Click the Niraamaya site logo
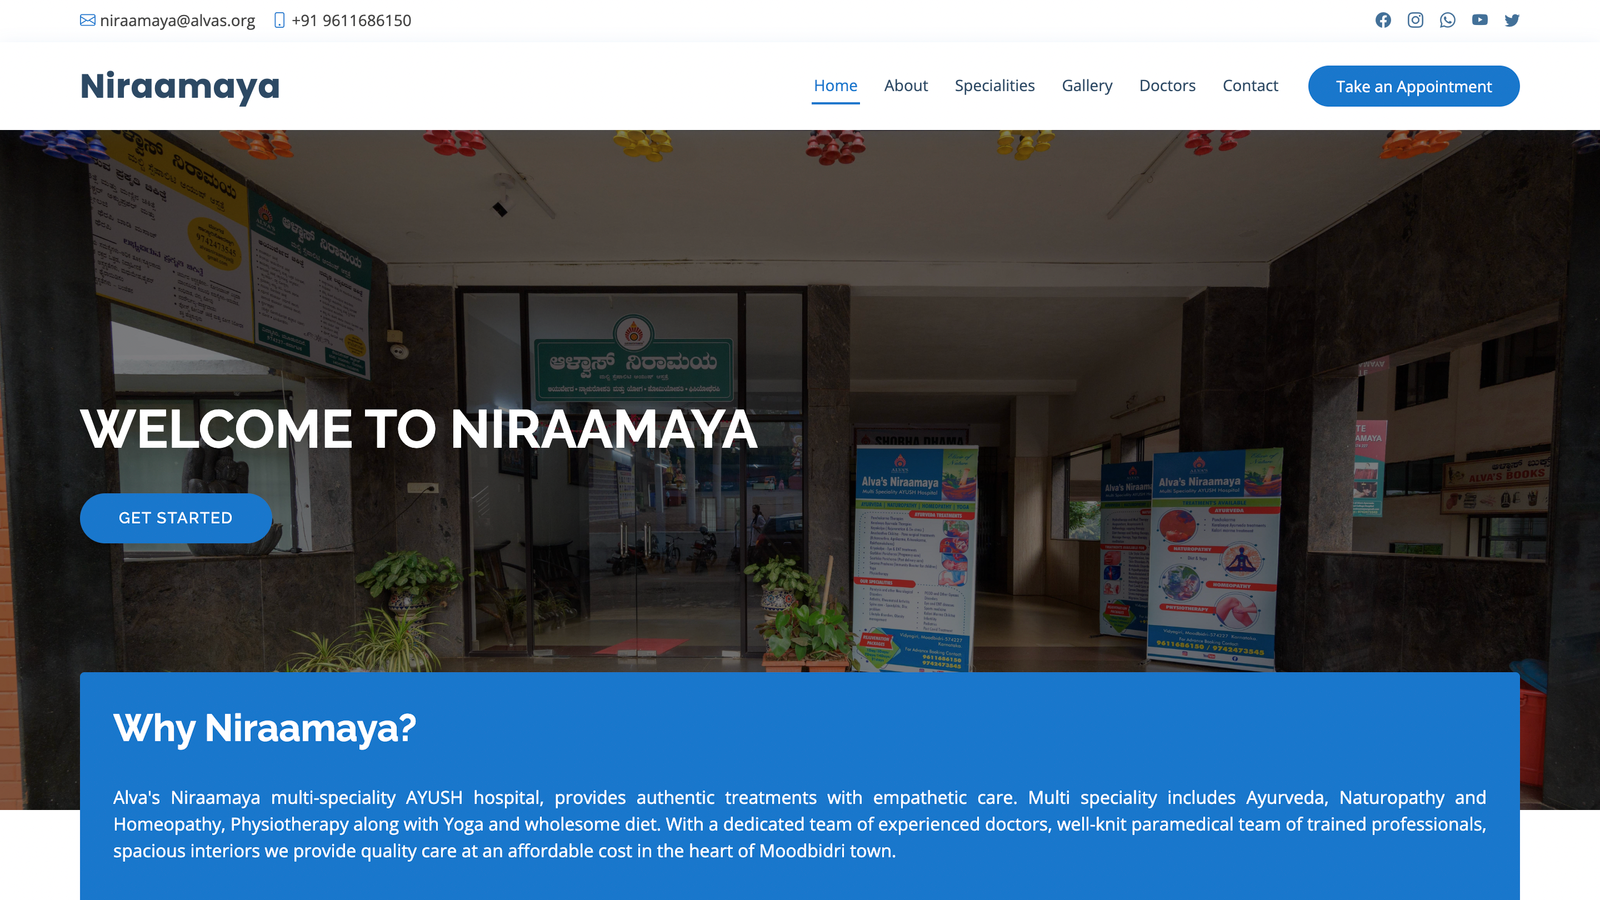This screenshot has width=1600, height=900. pyautogui.click(x=180, y=86)
